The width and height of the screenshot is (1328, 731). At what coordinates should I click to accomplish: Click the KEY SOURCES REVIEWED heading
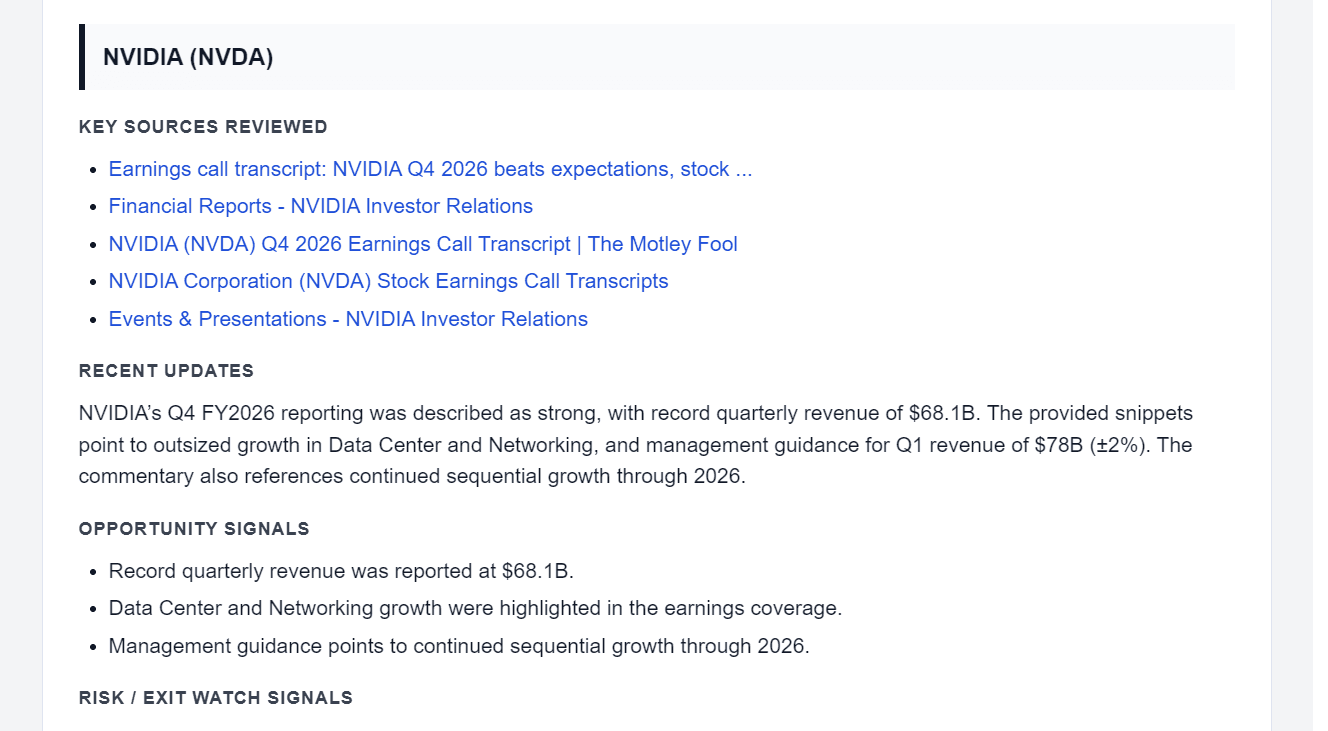click(x=203, y=127)
